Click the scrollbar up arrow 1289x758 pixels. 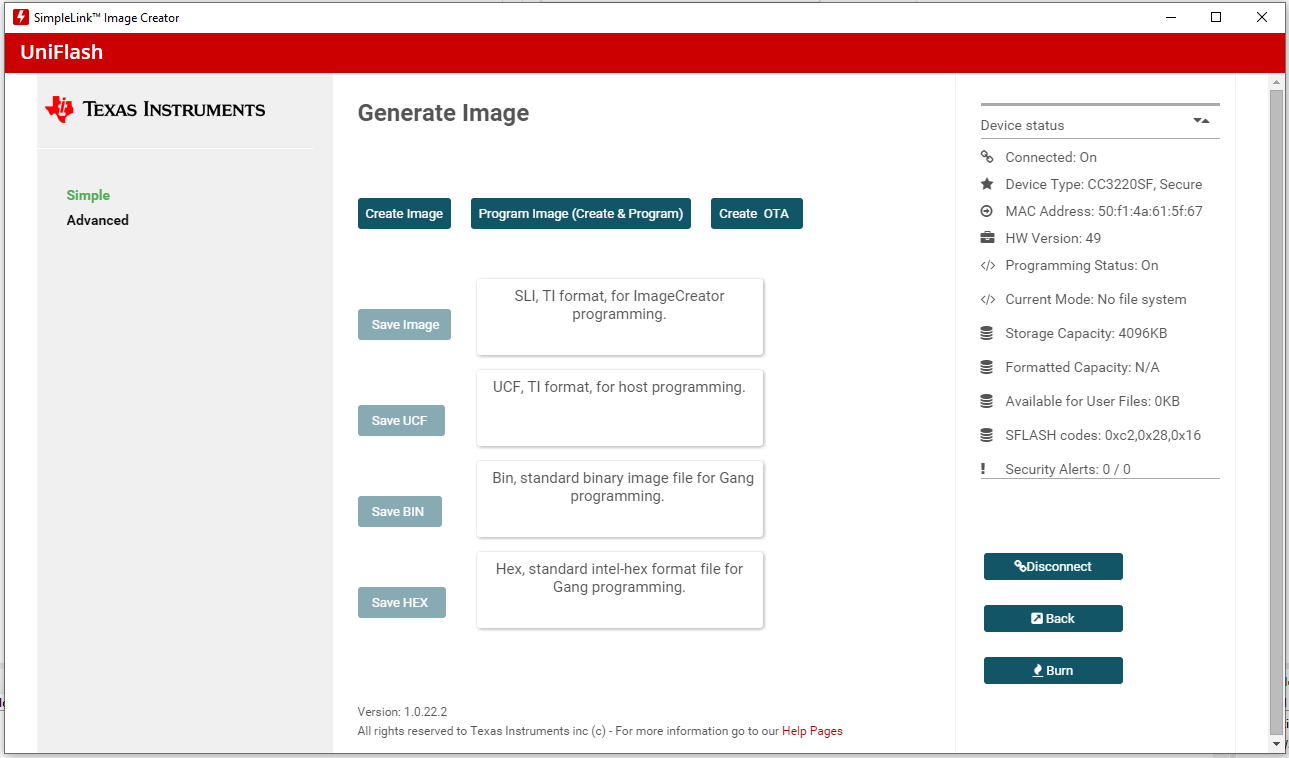pos(1276,81)
